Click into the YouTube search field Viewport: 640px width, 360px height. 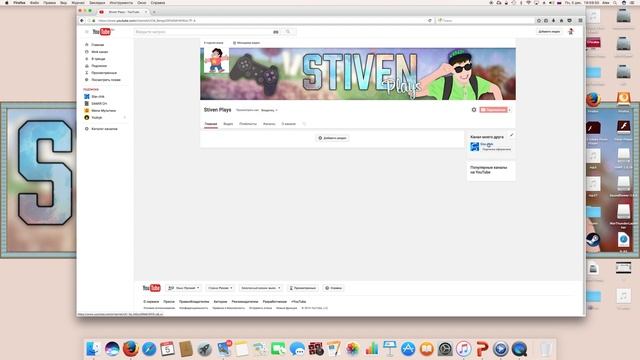click(203, 32)
